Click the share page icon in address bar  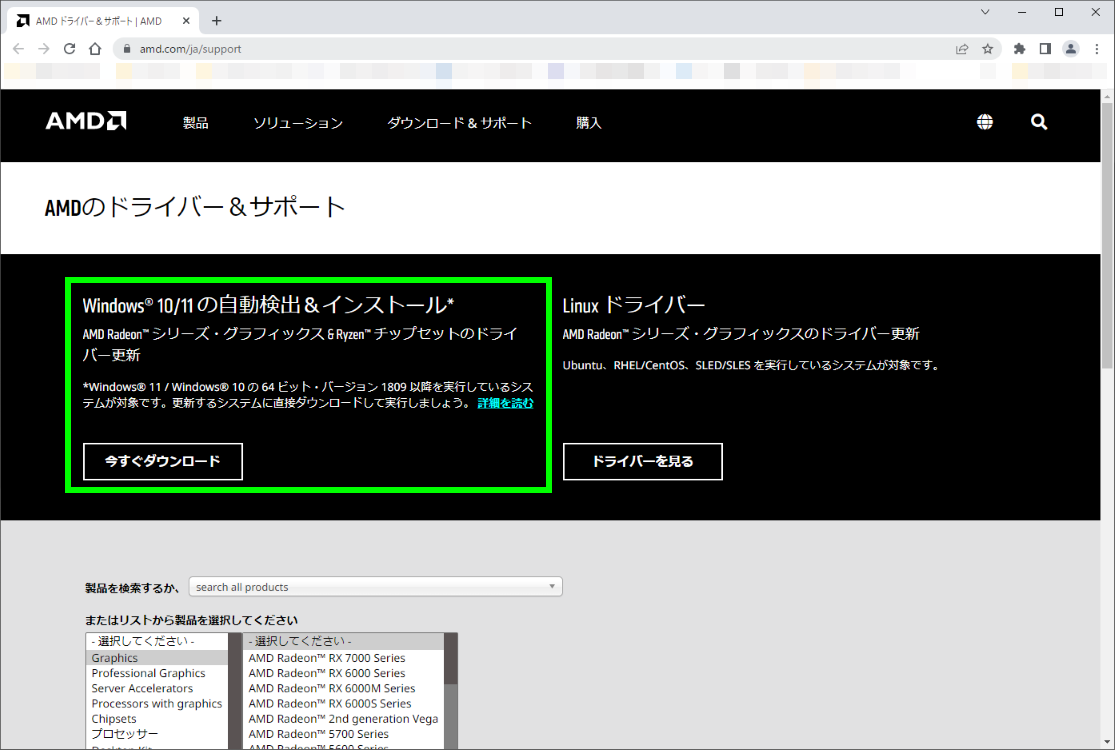pos(962,49)
